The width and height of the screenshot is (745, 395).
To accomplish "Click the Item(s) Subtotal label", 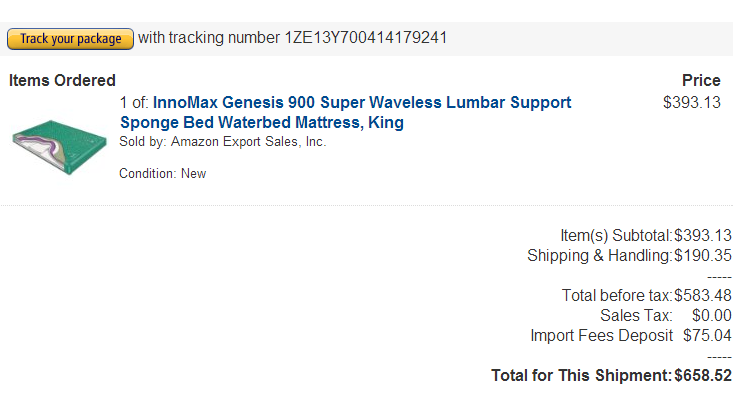I will pyautogui.click(x=617, y=235).
